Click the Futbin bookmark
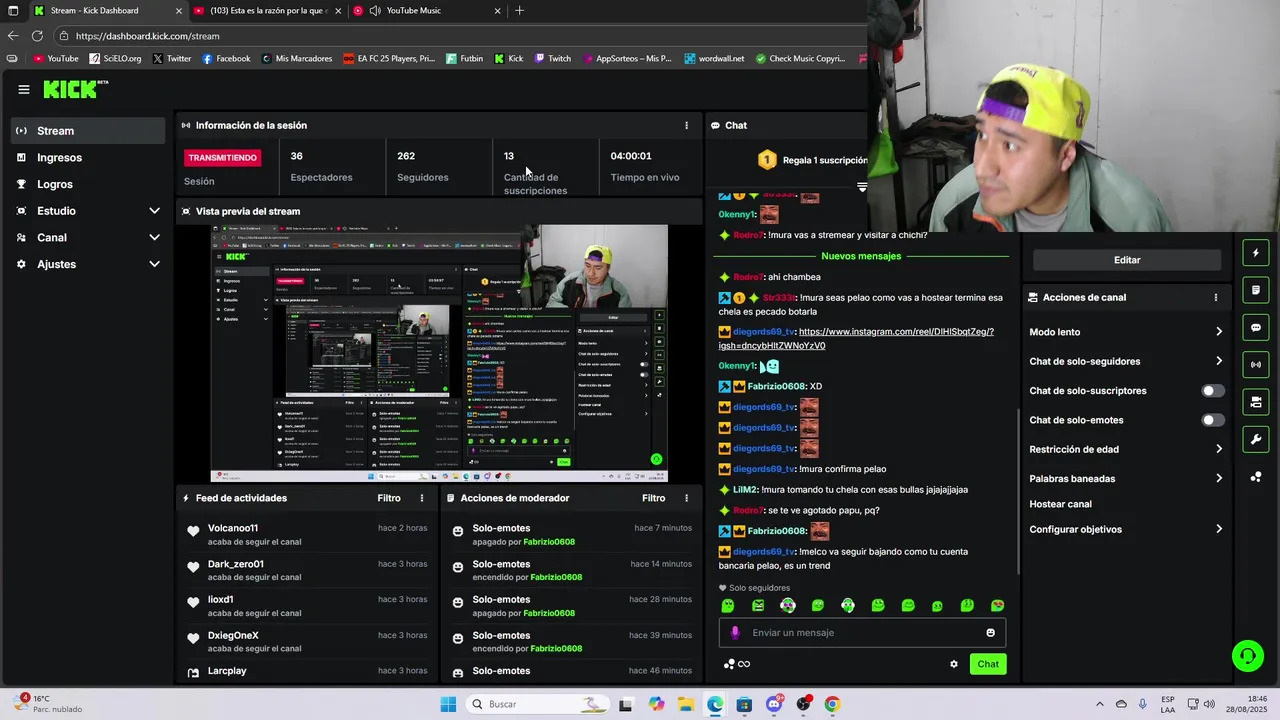 pyautogui.click(x=464, y=59)
